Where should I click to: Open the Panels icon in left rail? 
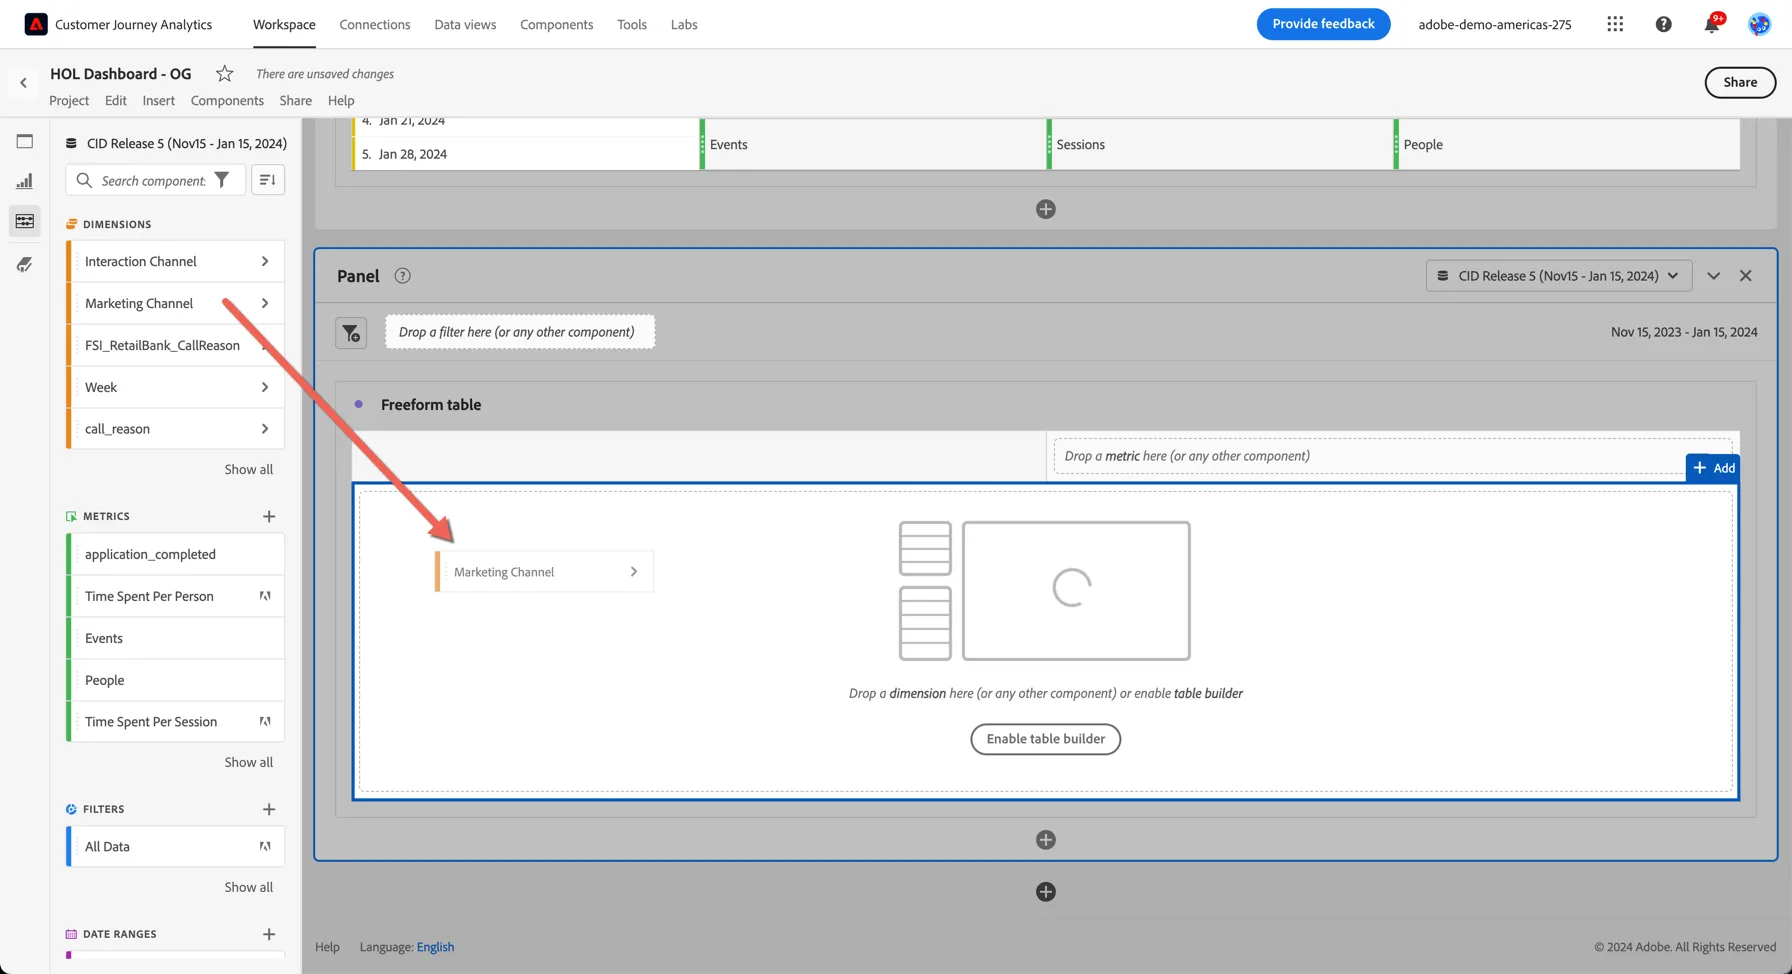(x=25, y=141)
